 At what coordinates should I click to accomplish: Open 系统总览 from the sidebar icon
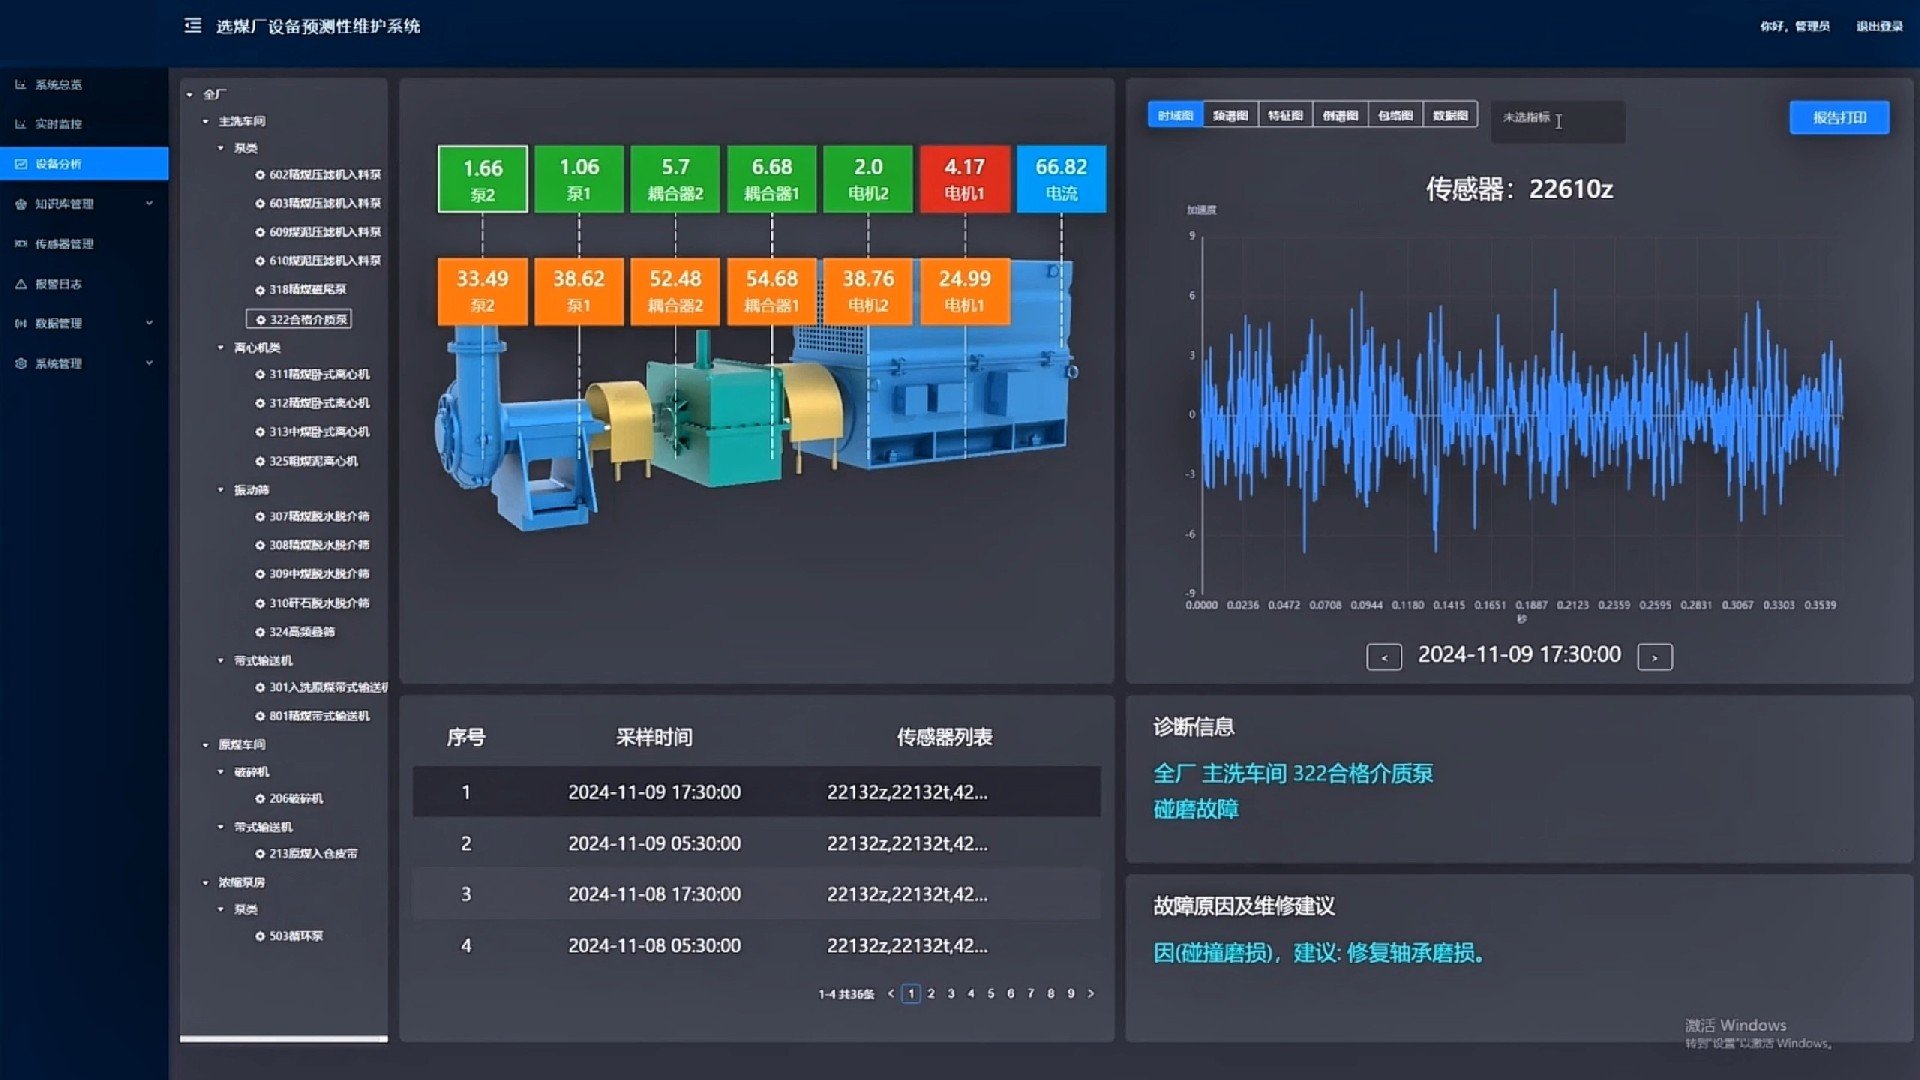pos(20,85)
